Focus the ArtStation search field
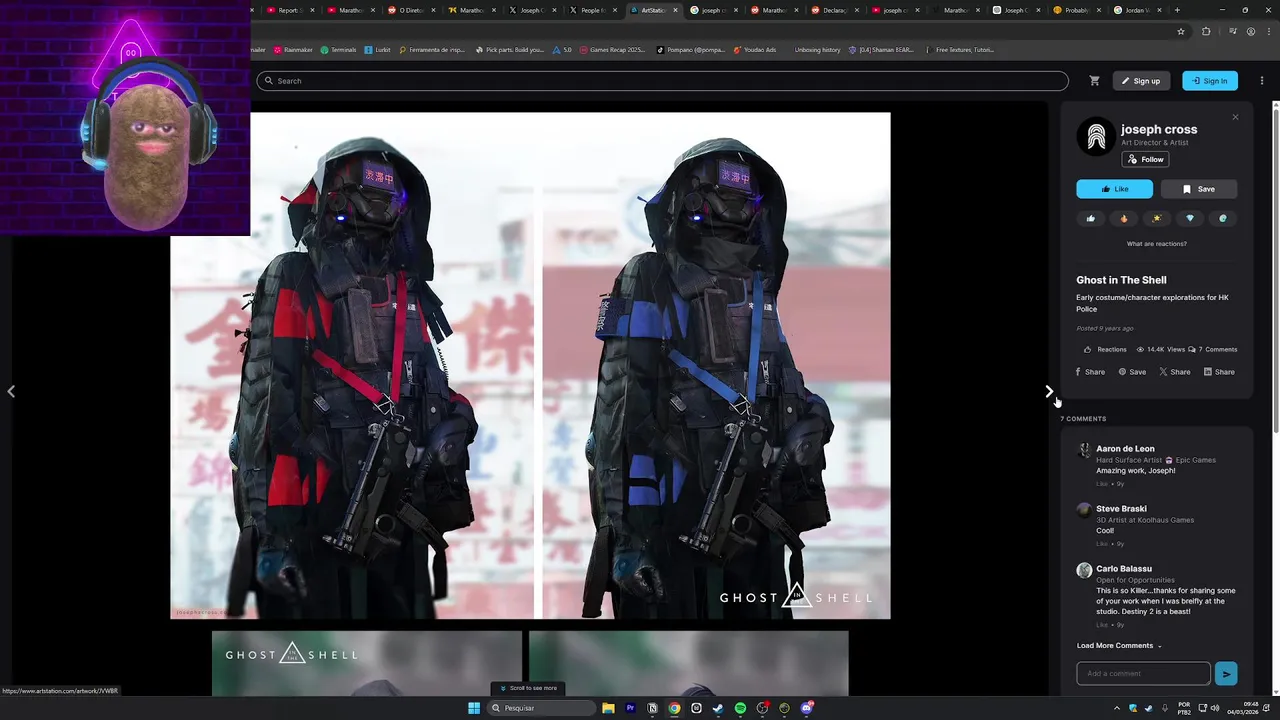 (x=662, y=81)
